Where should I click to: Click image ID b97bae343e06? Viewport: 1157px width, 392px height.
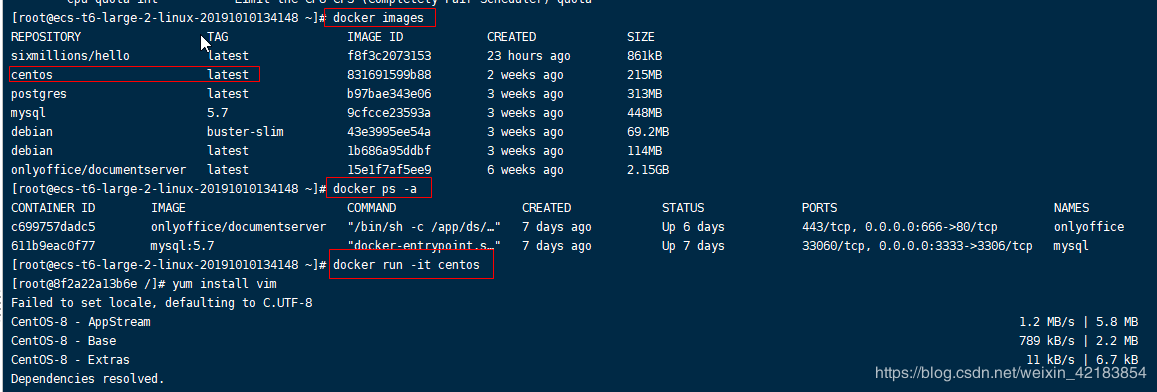pos(389,94)
